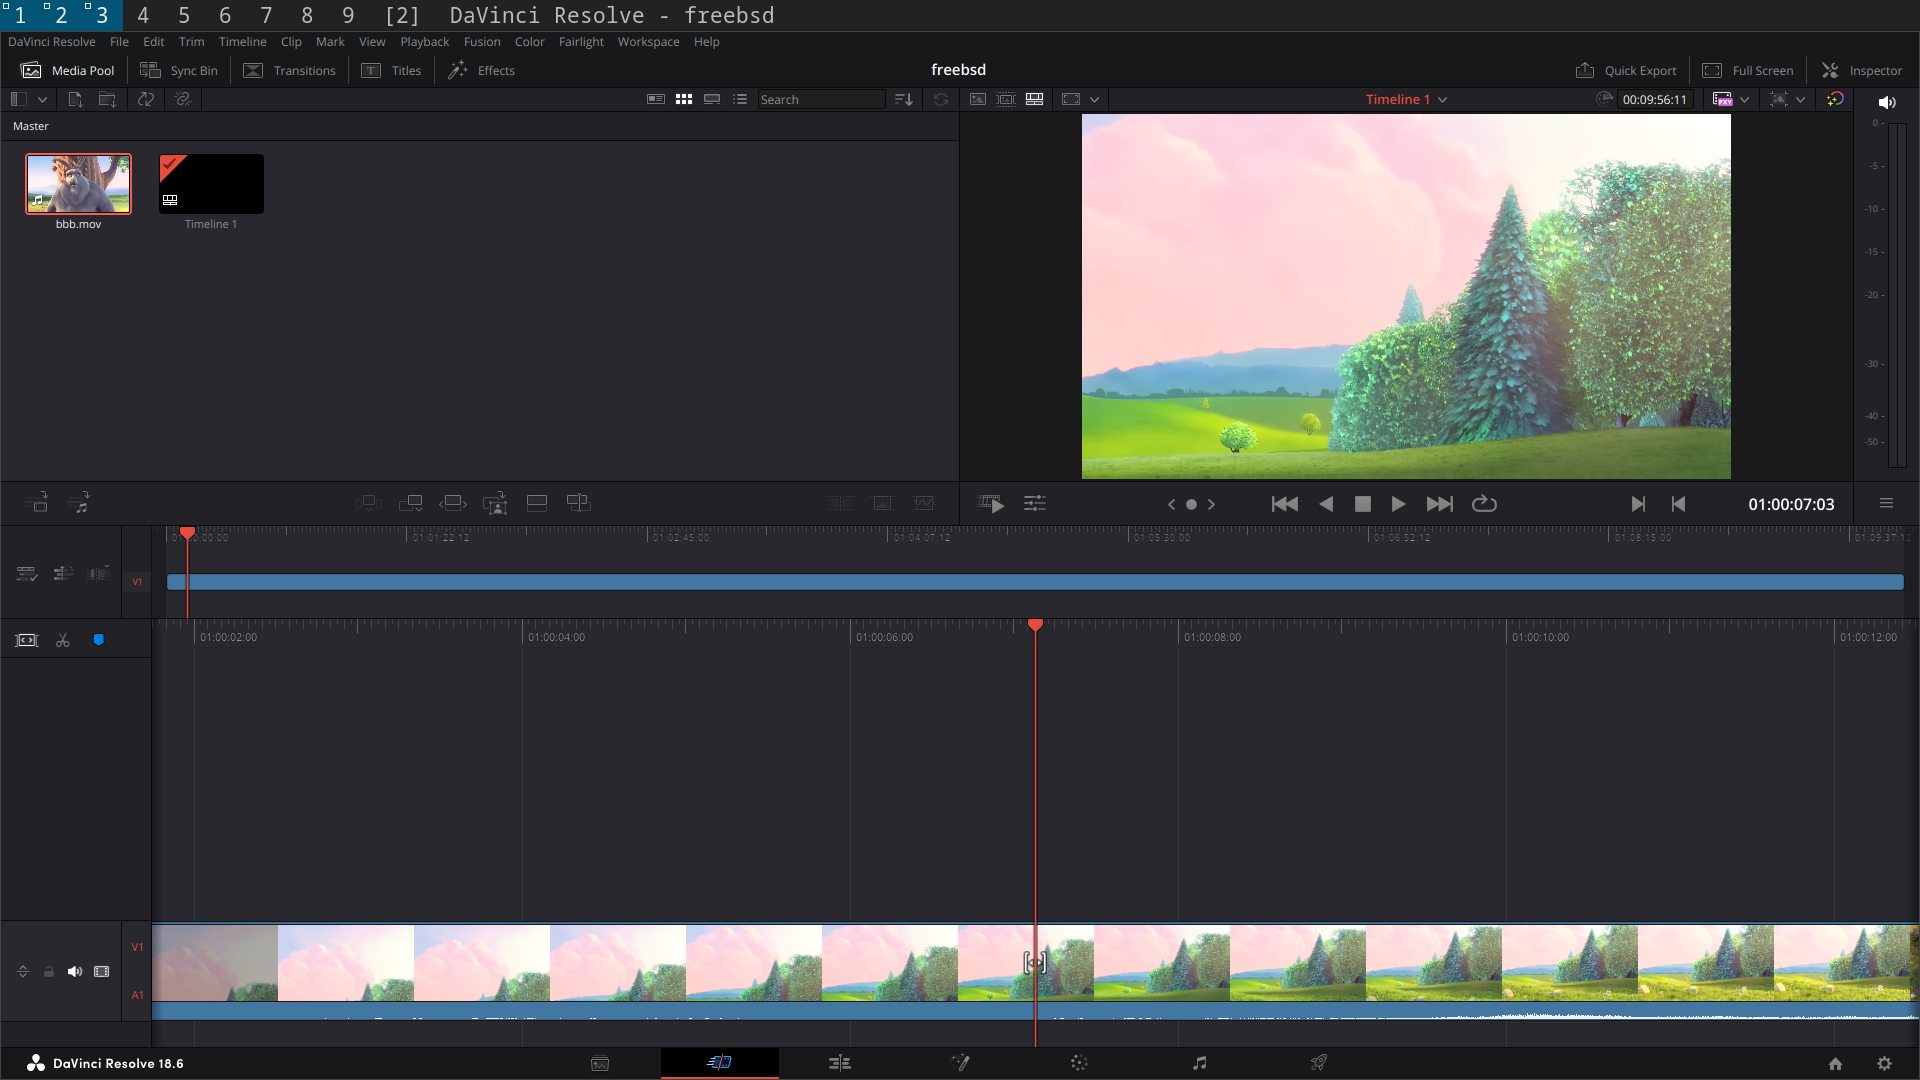This screenshot has height=1080, width=1920.
Task: Switch viewer to Full Screen
Action: pyautogui.click(x=1748, y=70)
